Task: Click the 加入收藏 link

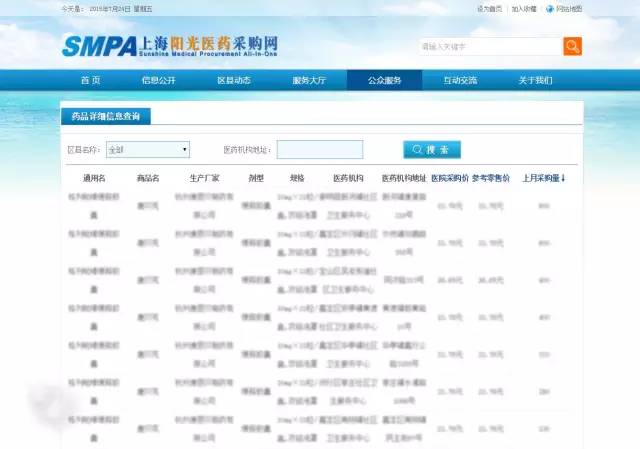Action: 523,9
